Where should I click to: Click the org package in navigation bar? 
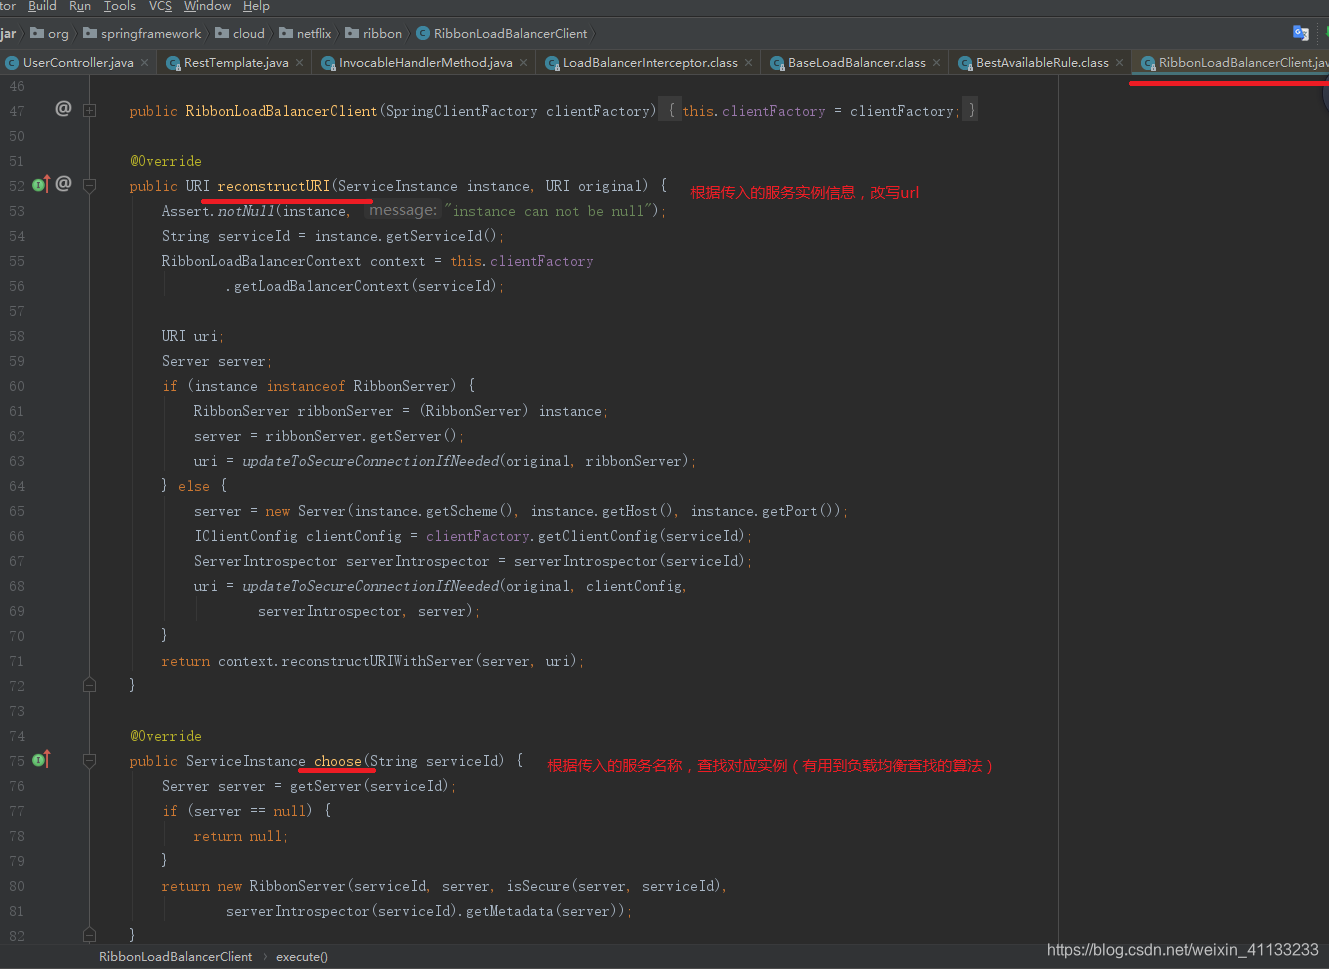point(58,33)
